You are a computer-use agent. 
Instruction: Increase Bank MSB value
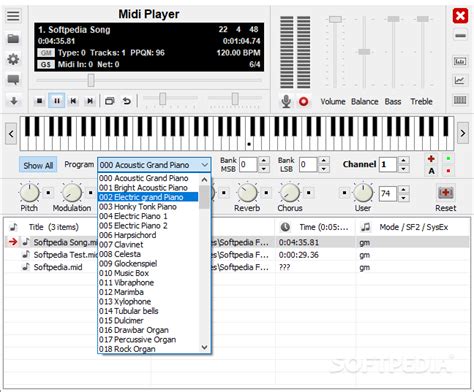pyautogui.click(x=264, y=160)
